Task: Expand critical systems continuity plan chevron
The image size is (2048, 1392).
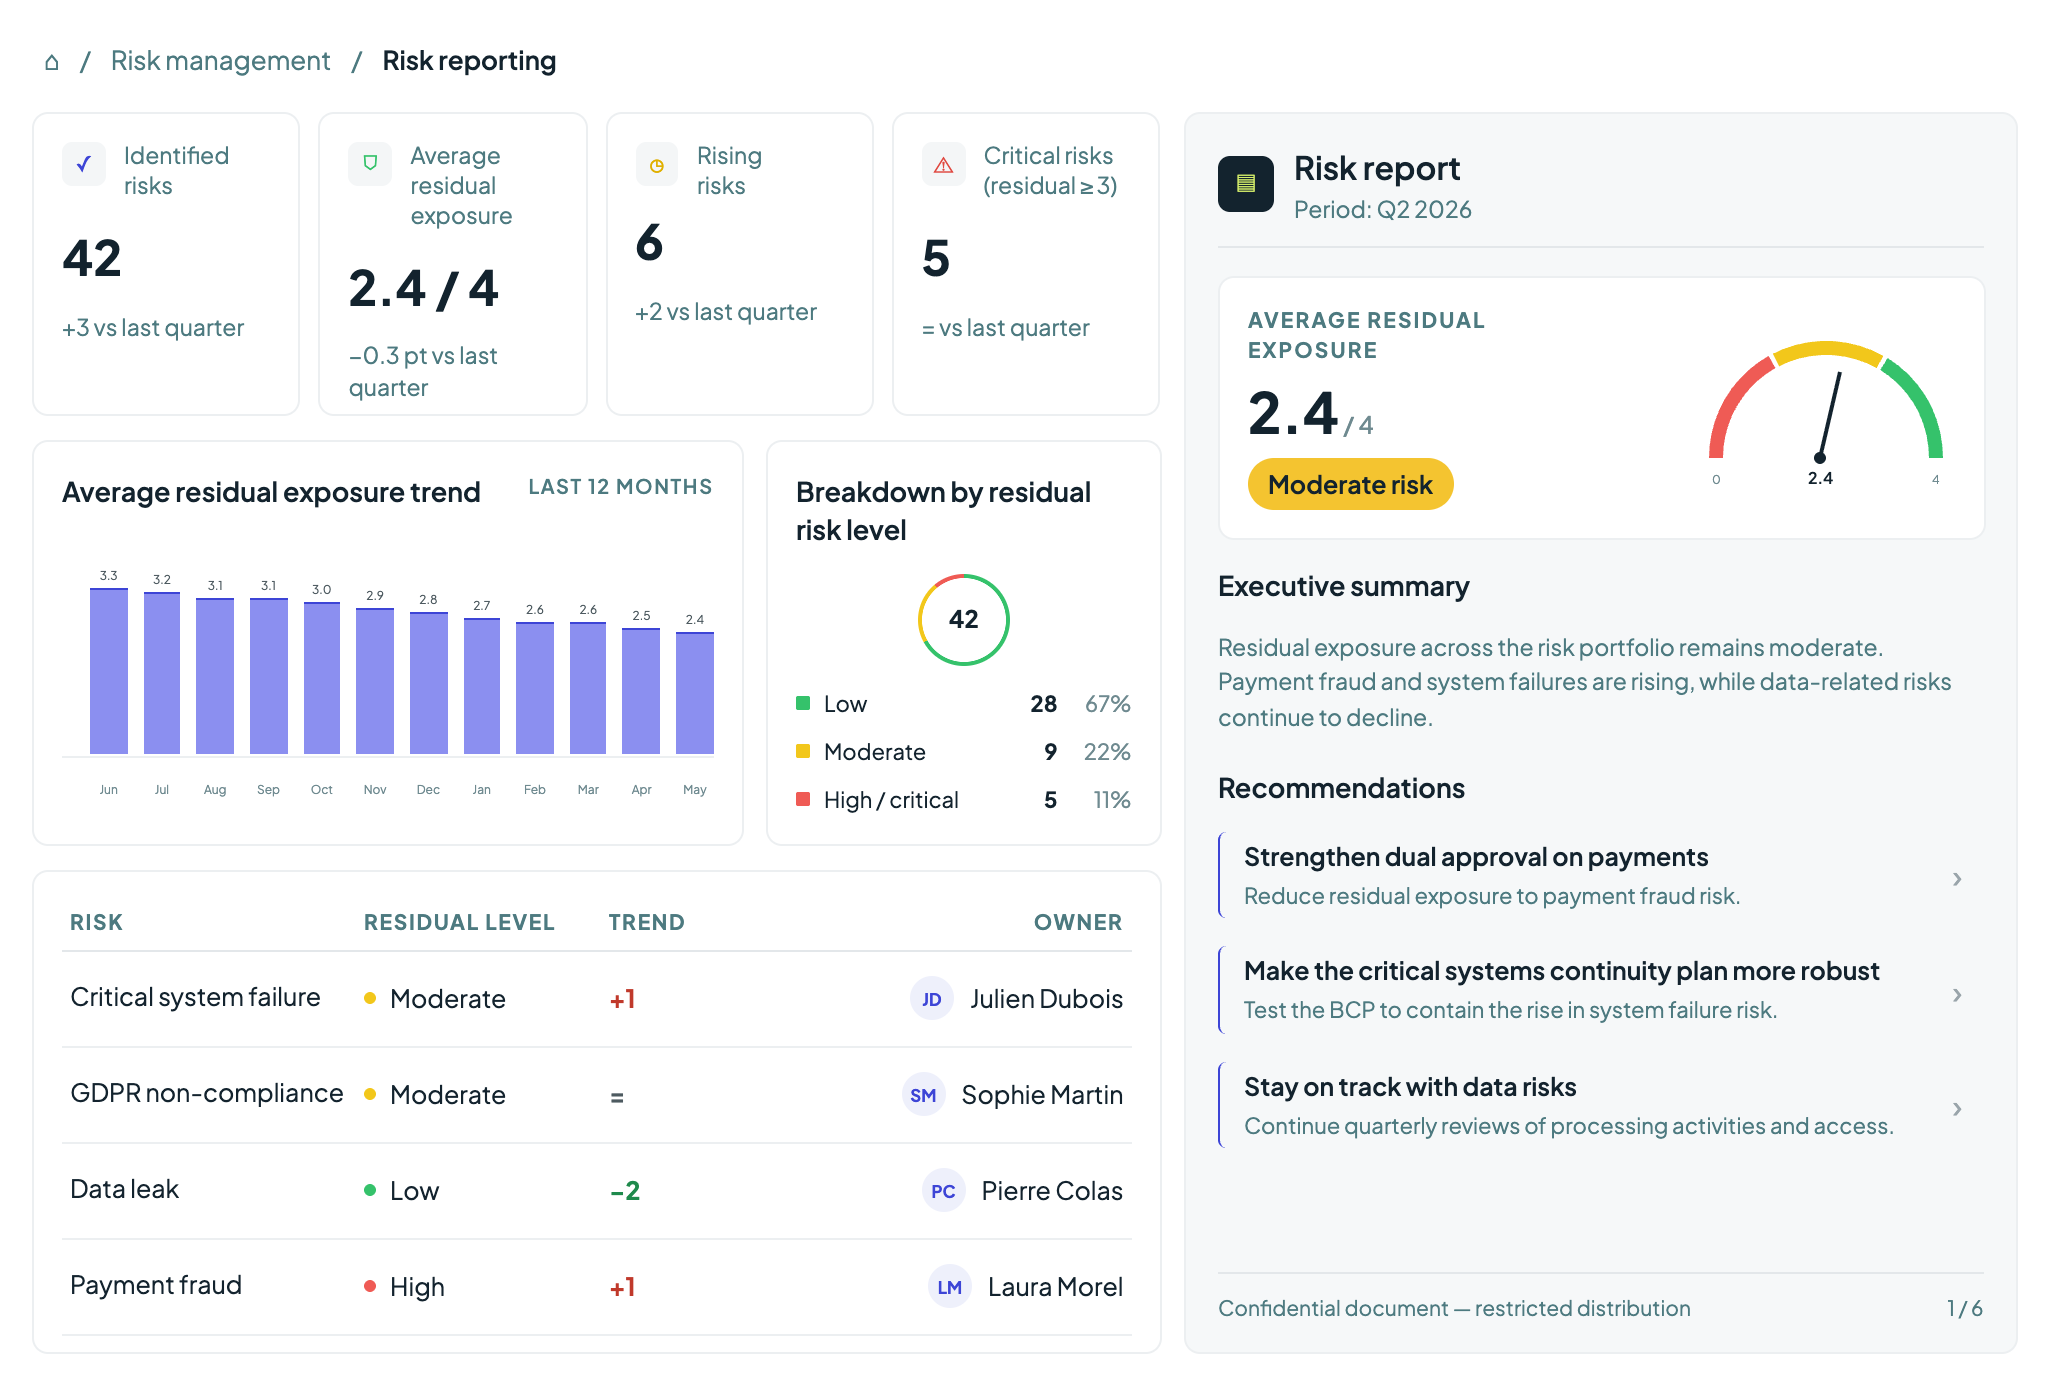Action: (x=1957, y=995)
